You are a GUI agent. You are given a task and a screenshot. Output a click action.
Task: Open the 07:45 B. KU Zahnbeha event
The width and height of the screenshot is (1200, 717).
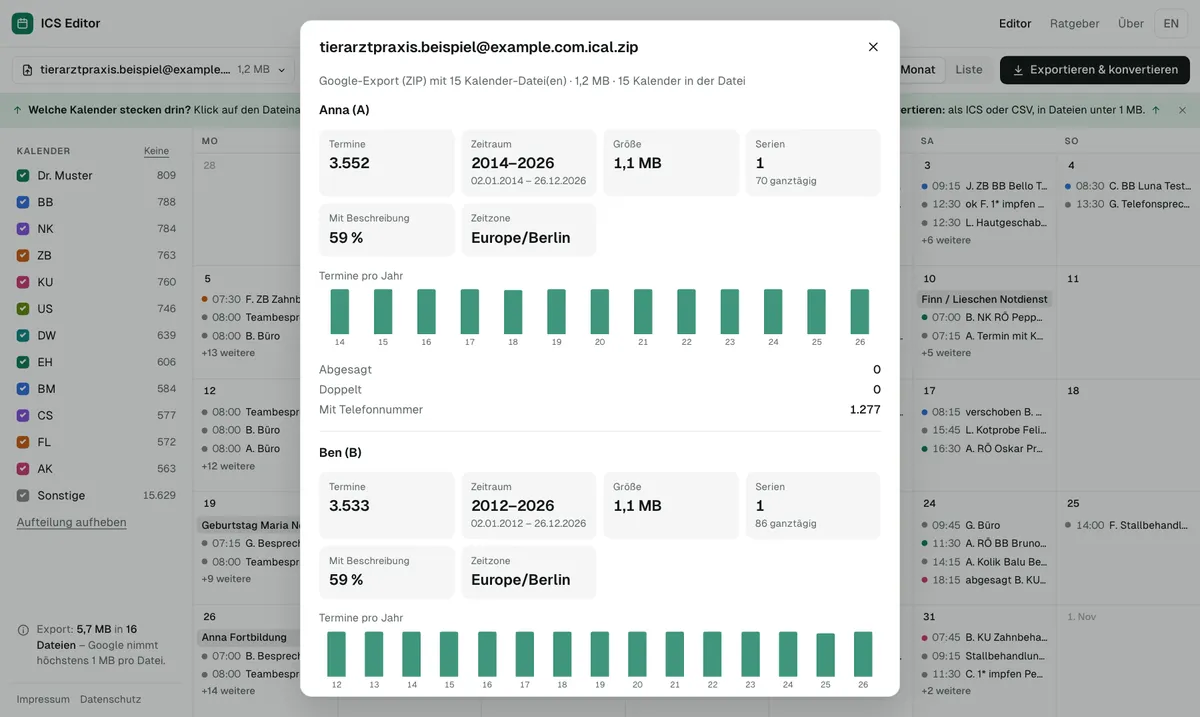click(985, 637)
